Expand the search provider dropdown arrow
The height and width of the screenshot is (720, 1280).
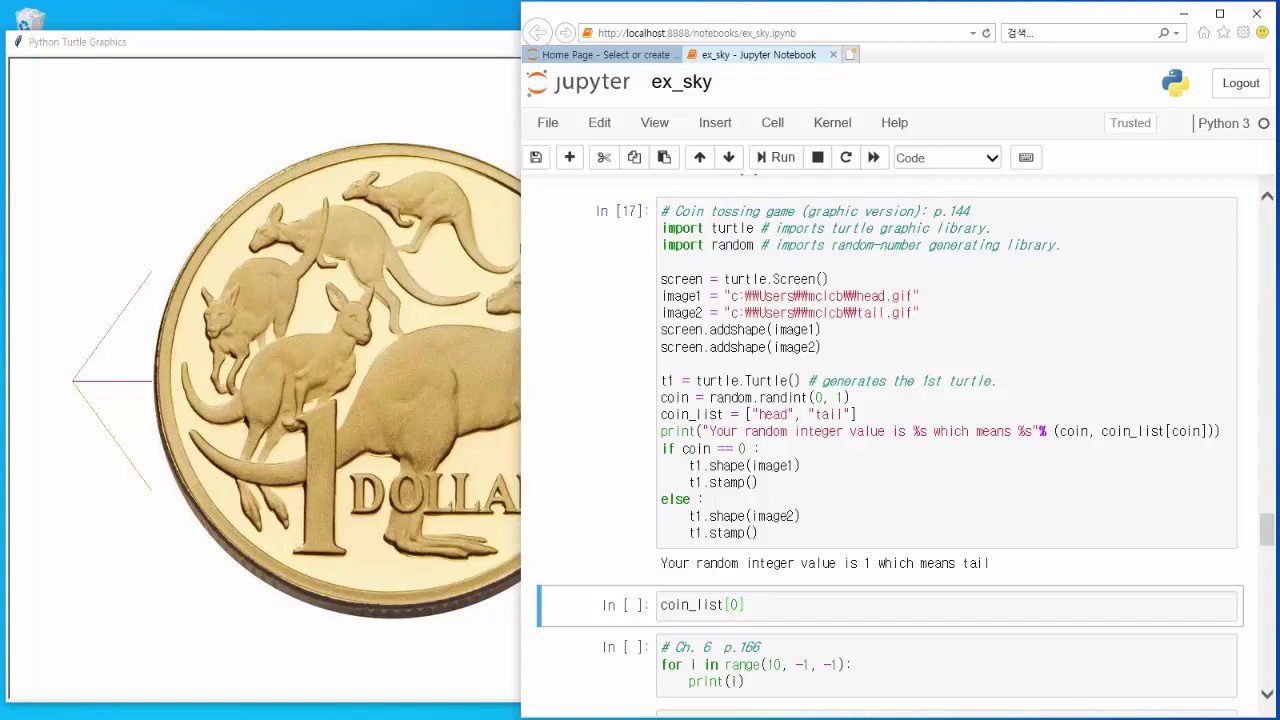tap(1176, 33)
